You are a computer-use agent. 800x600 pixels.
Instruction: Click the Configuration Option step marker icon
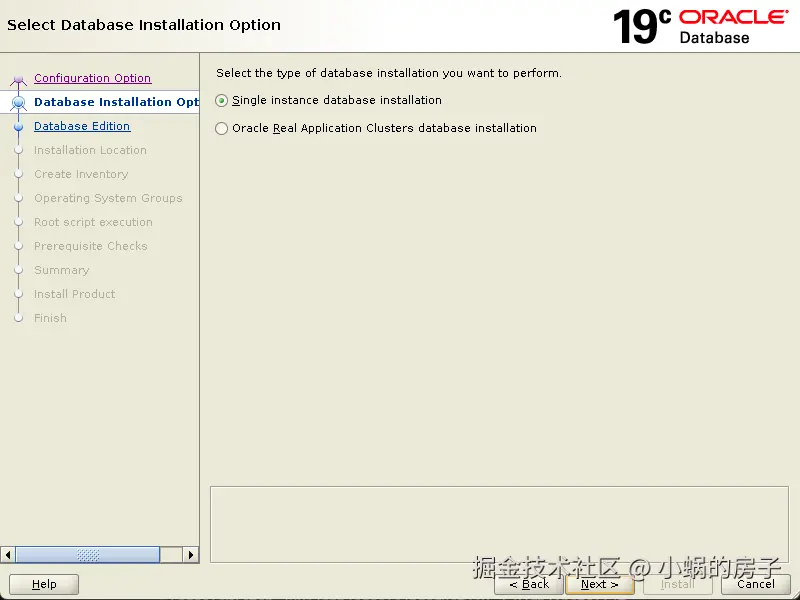click(x=18, y=79)
